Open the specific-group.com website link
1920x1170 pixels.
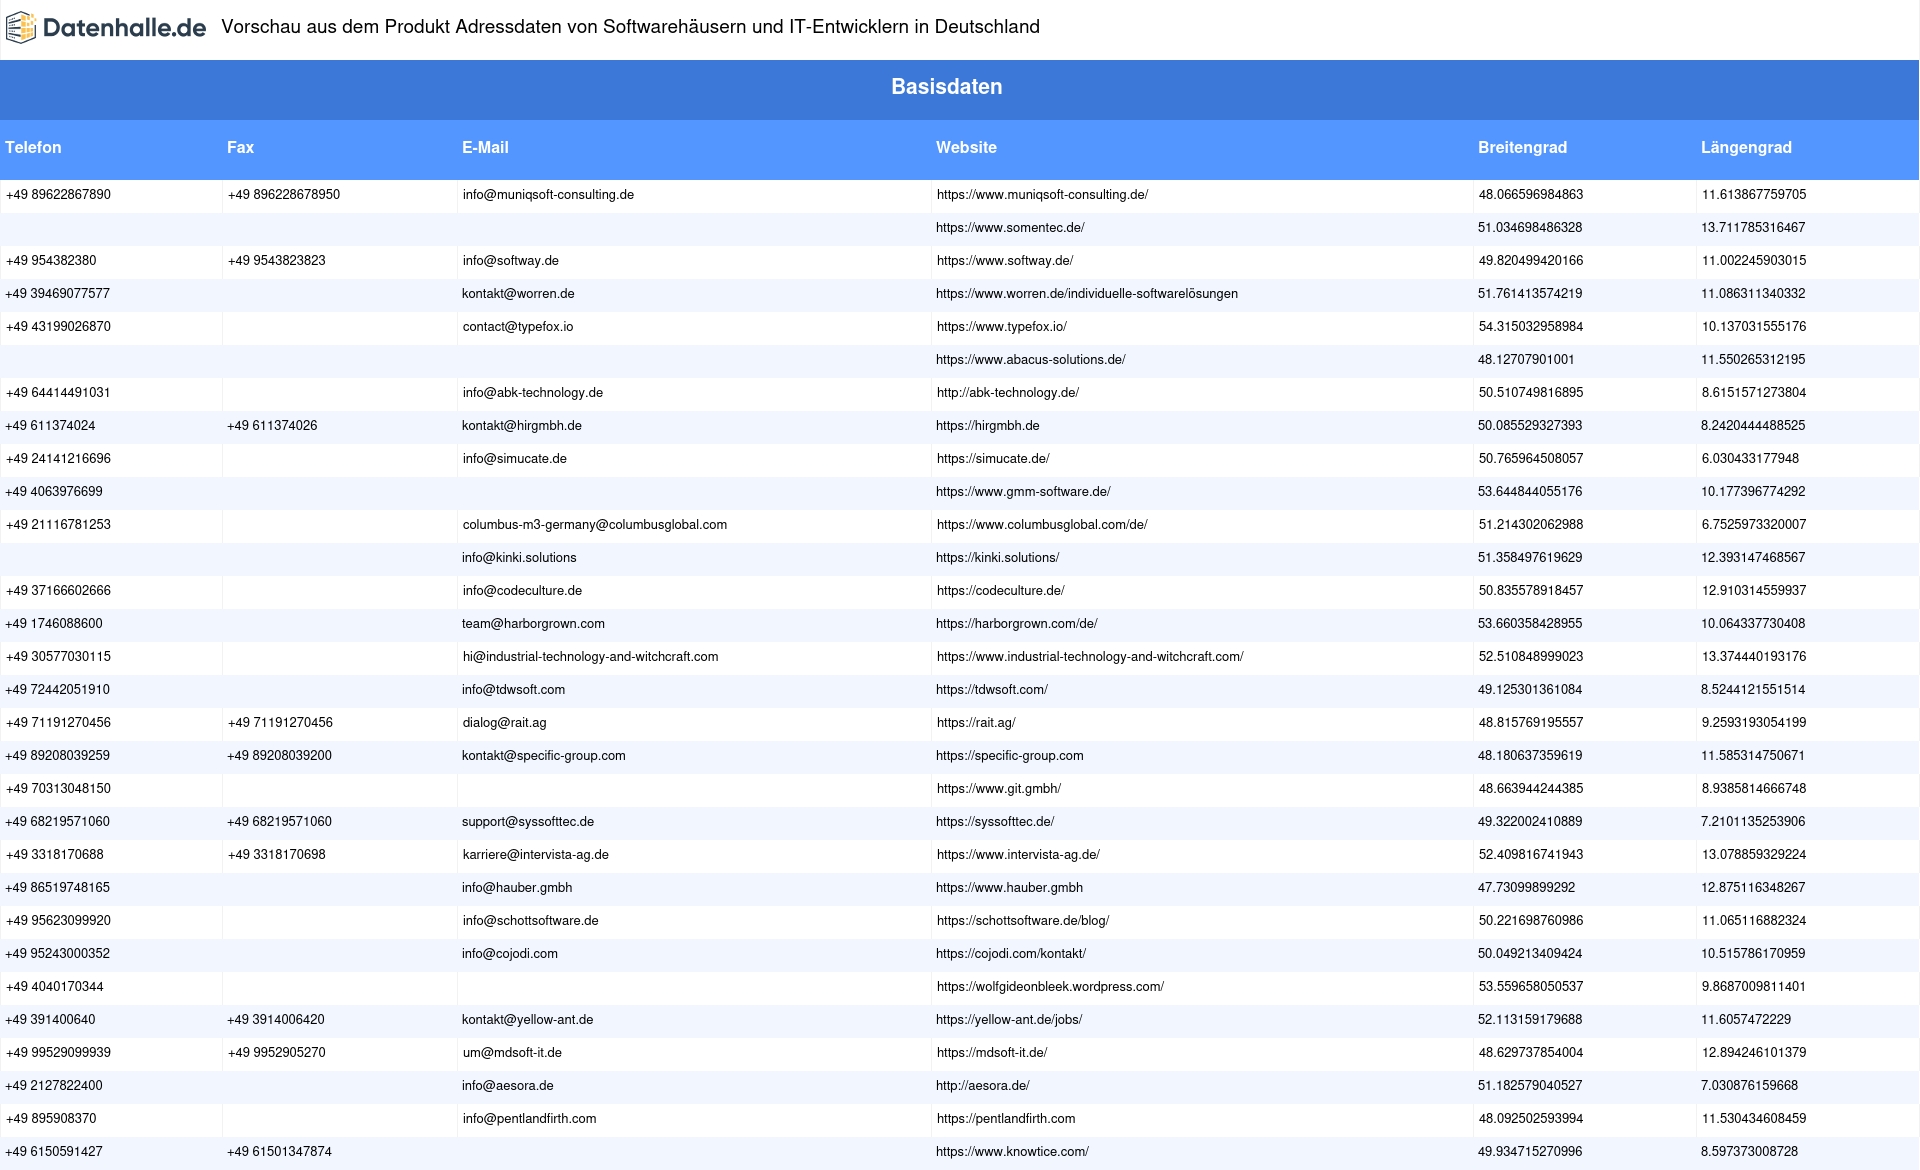(1010, 756)
